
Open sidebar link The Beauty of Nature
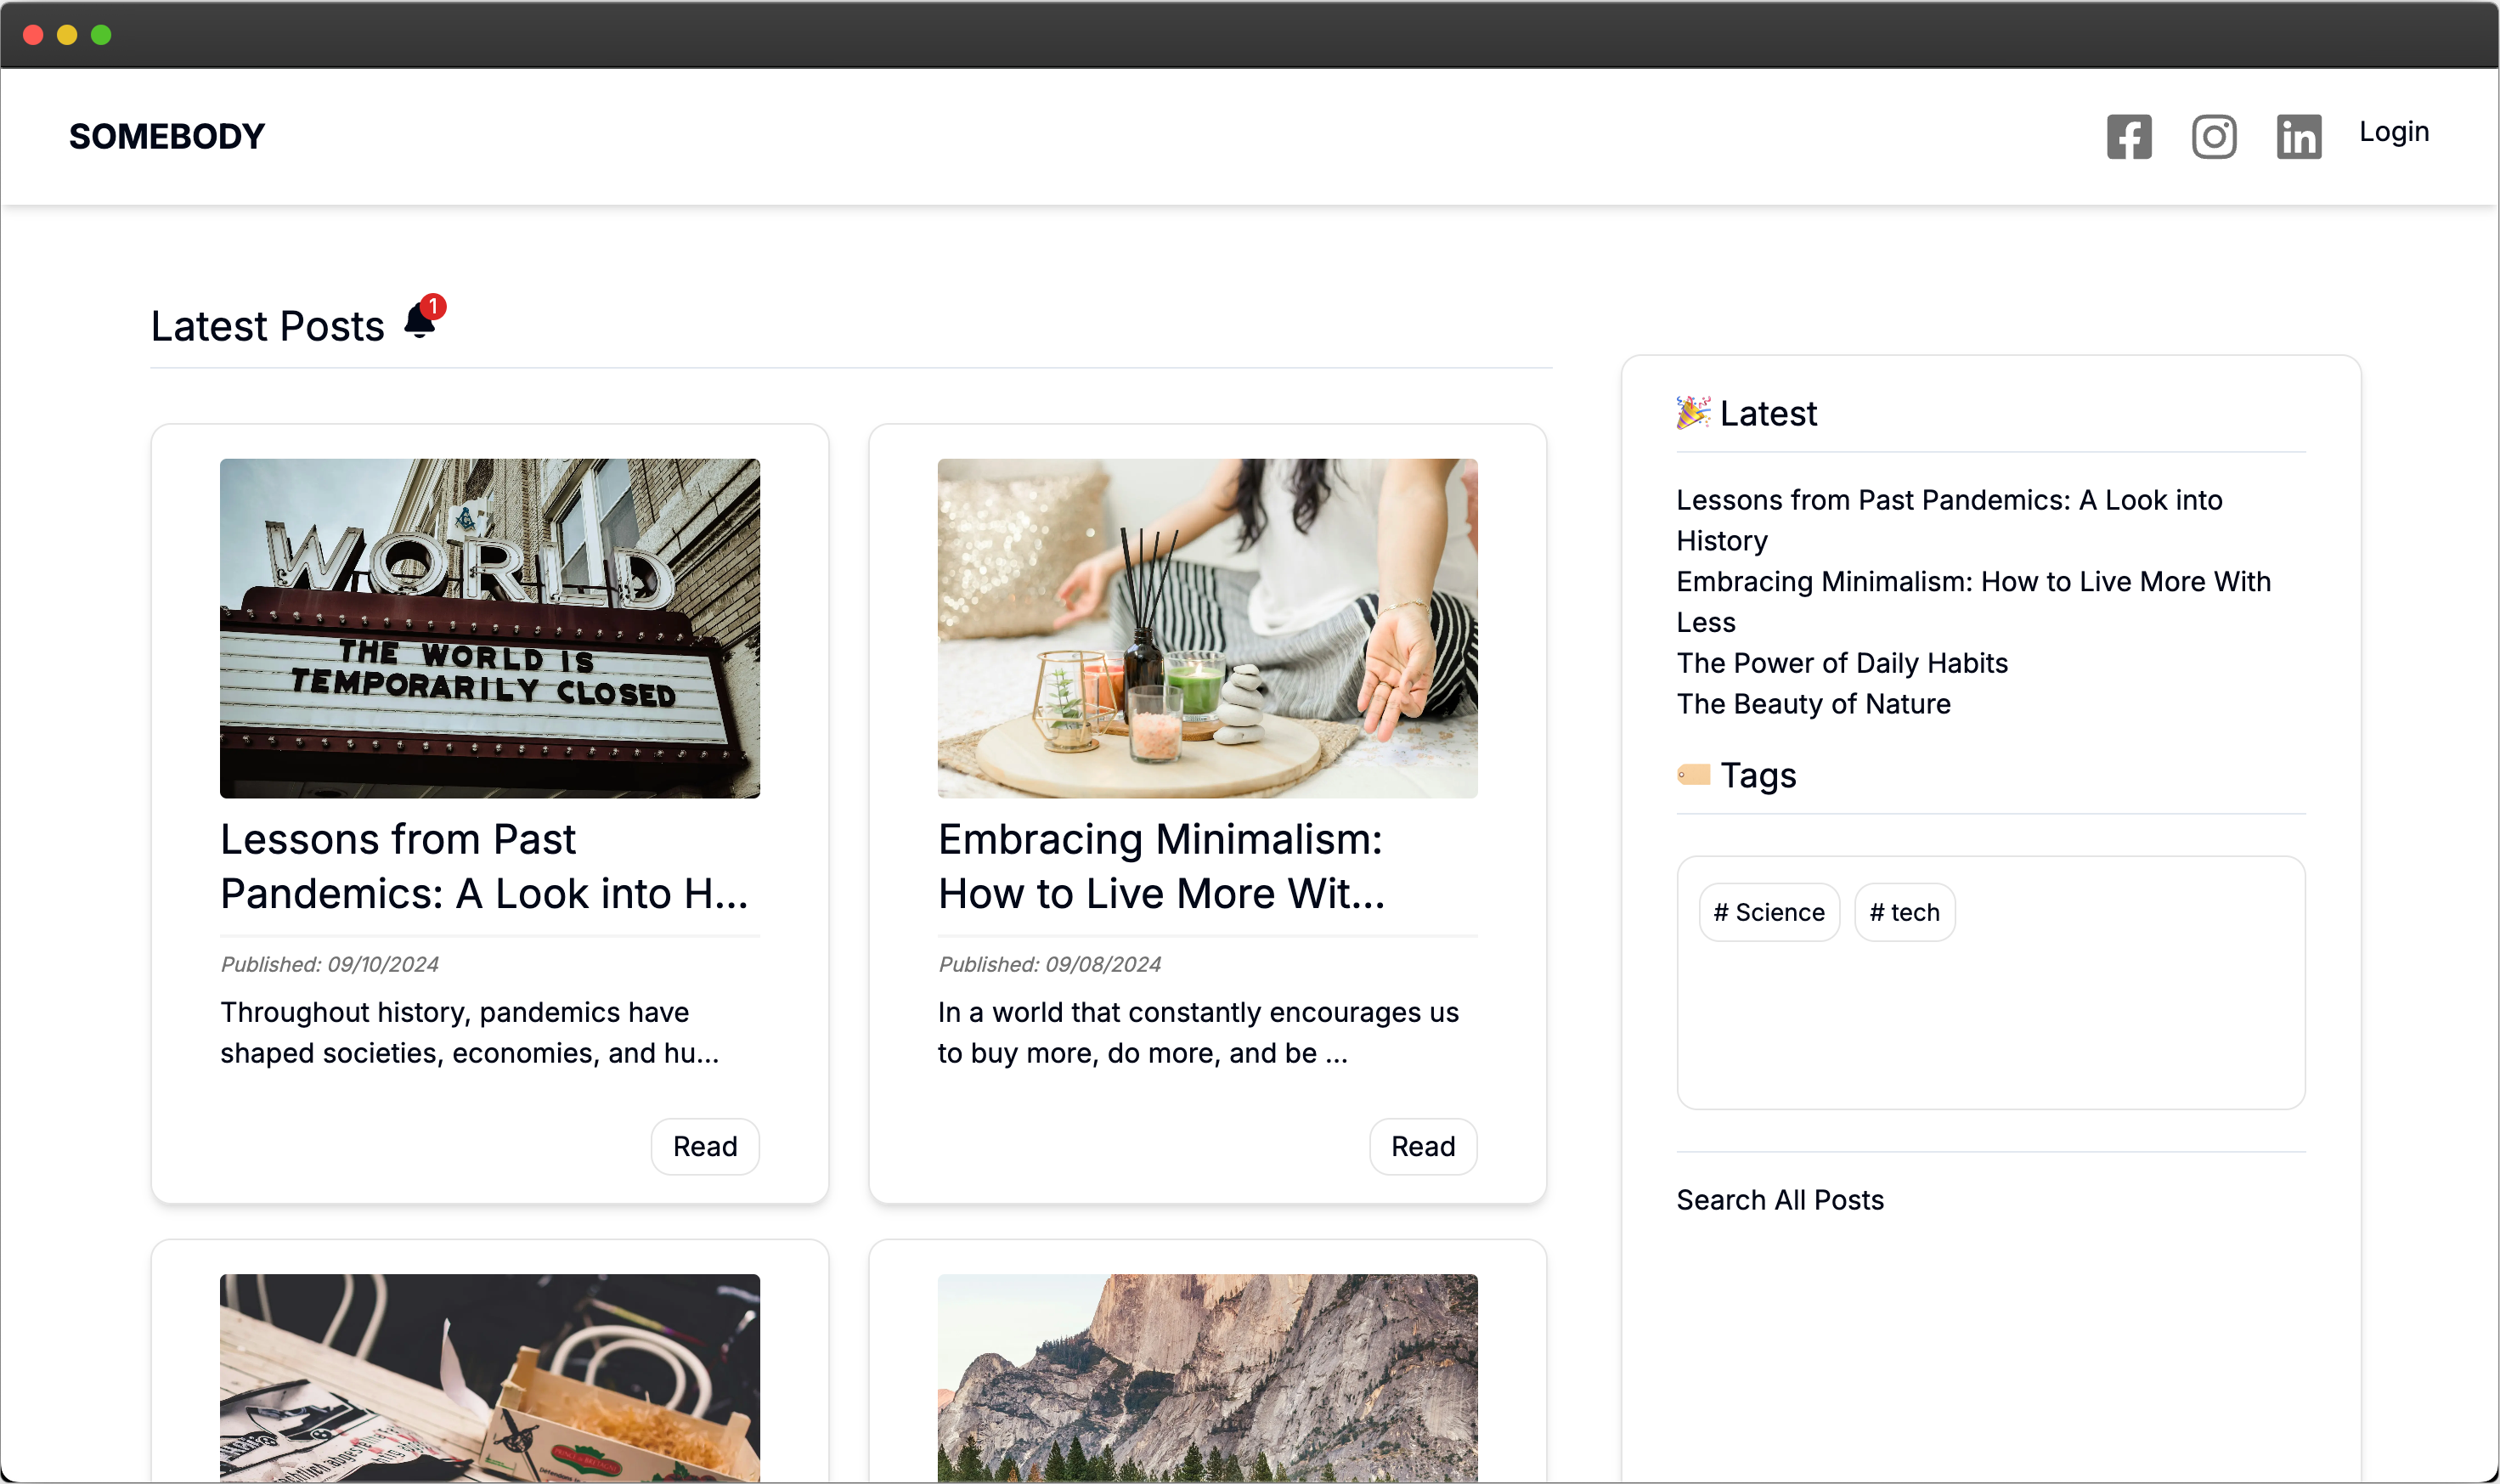pos(1813,704)
